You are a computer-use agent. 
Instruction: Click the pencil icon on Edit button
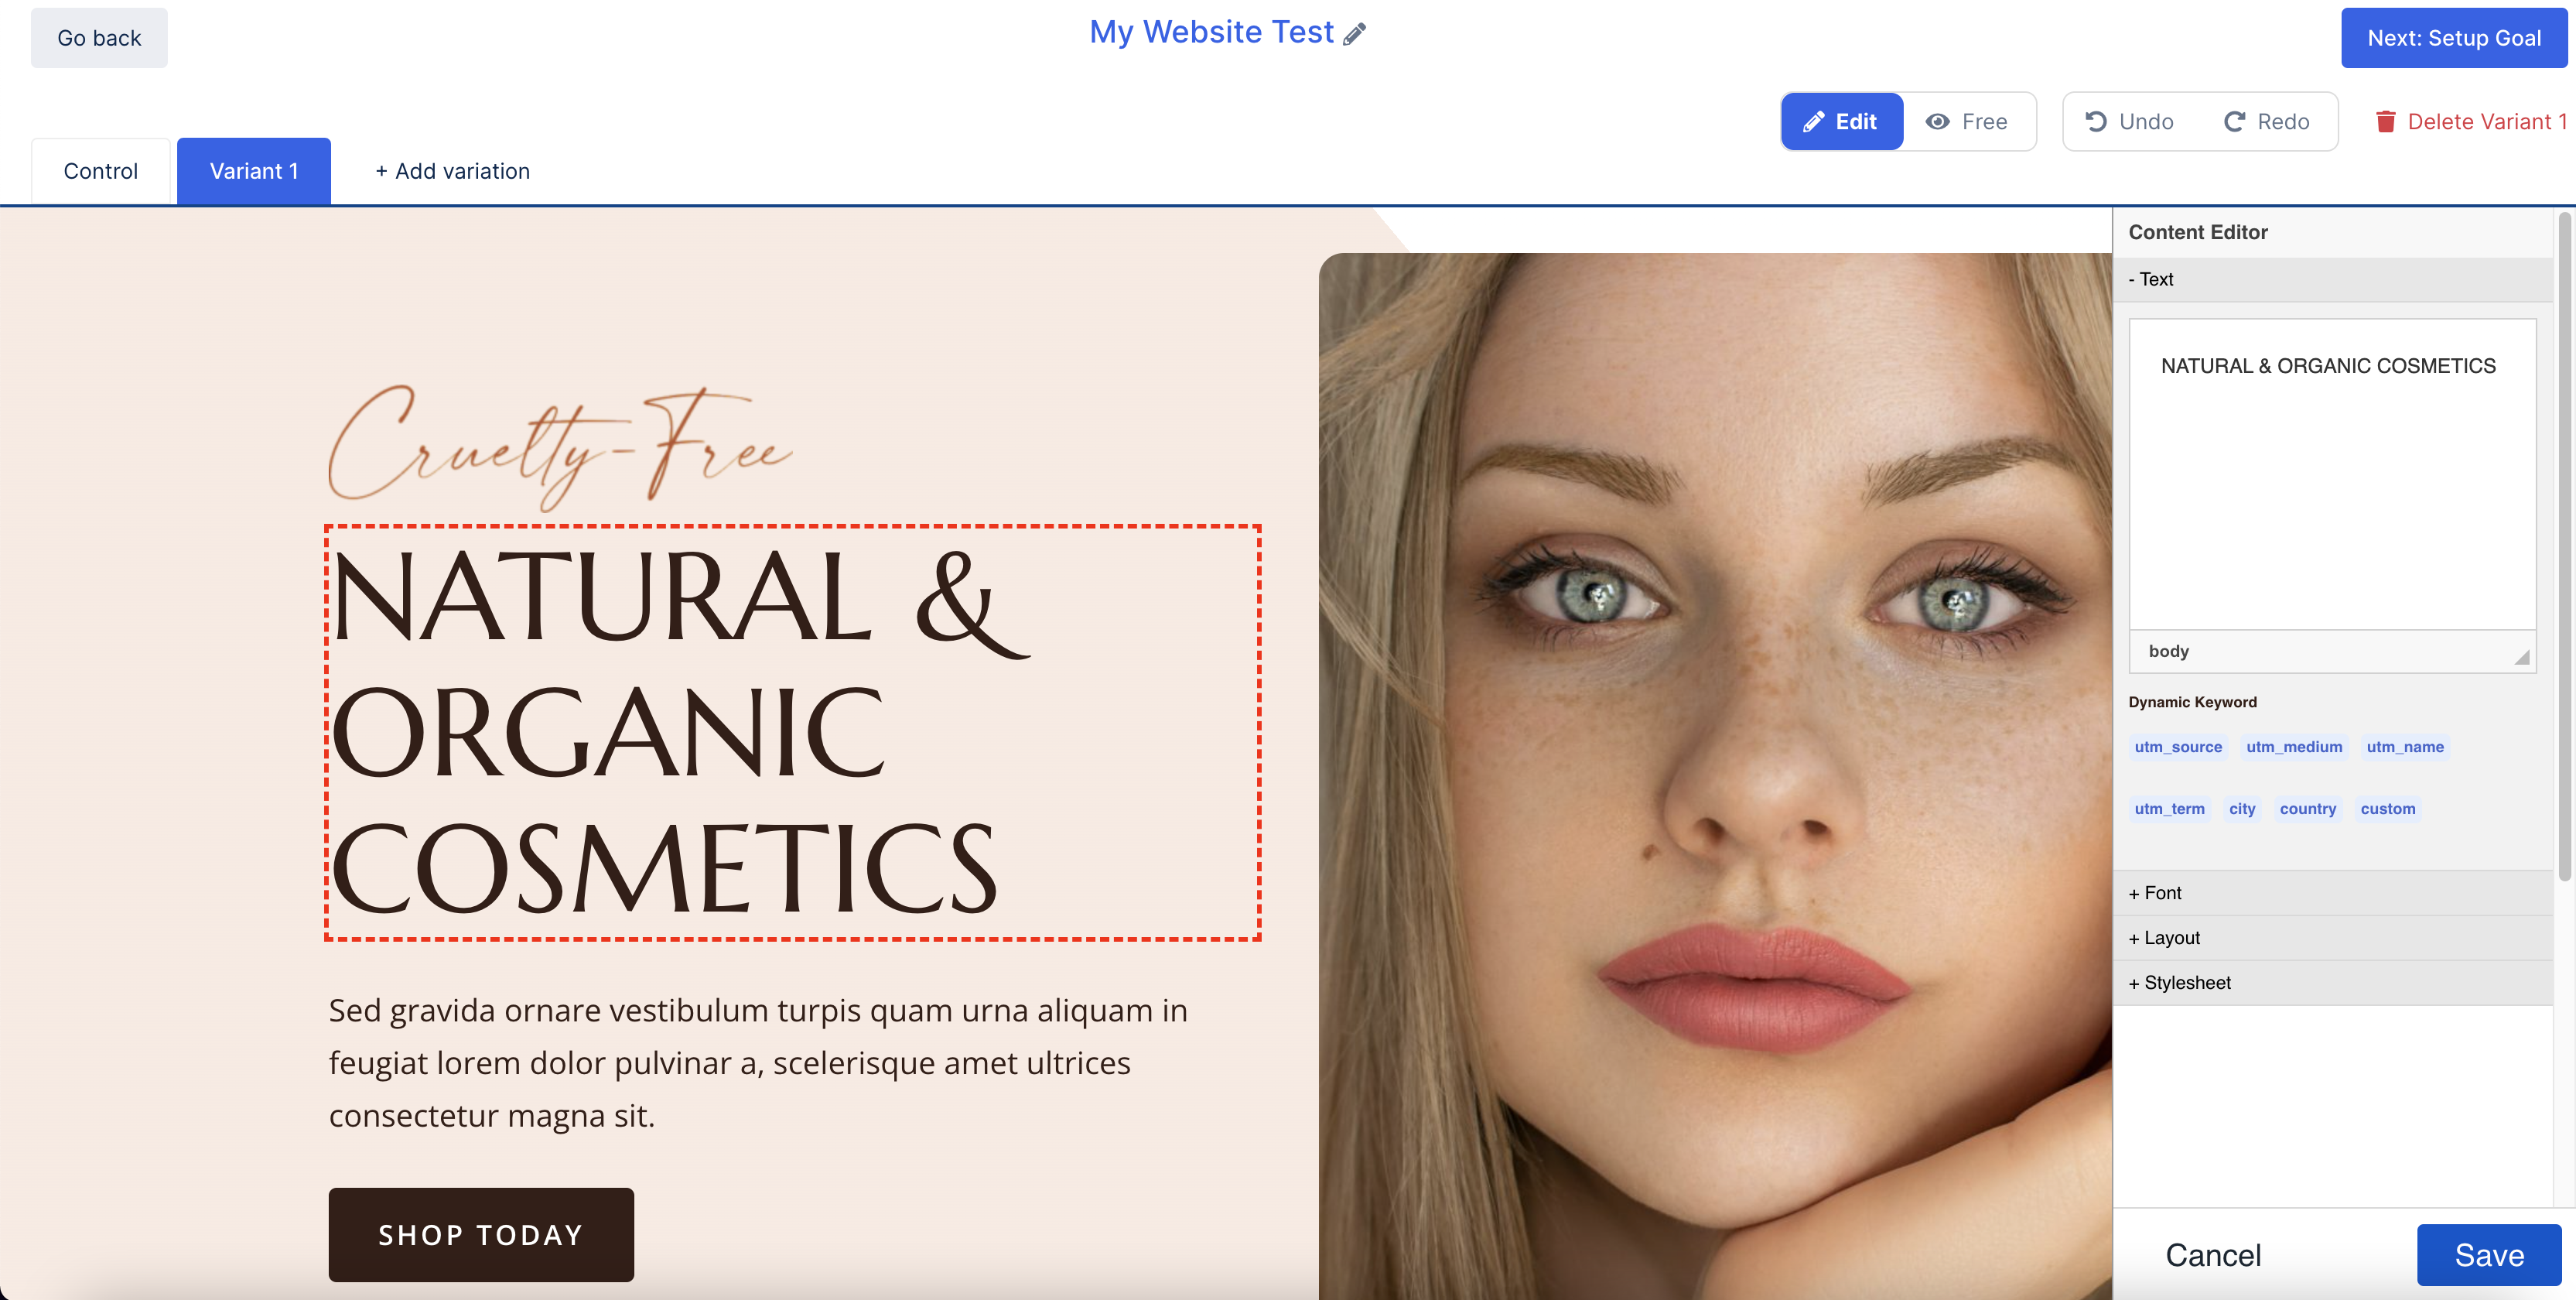(x=1813, y=122)
